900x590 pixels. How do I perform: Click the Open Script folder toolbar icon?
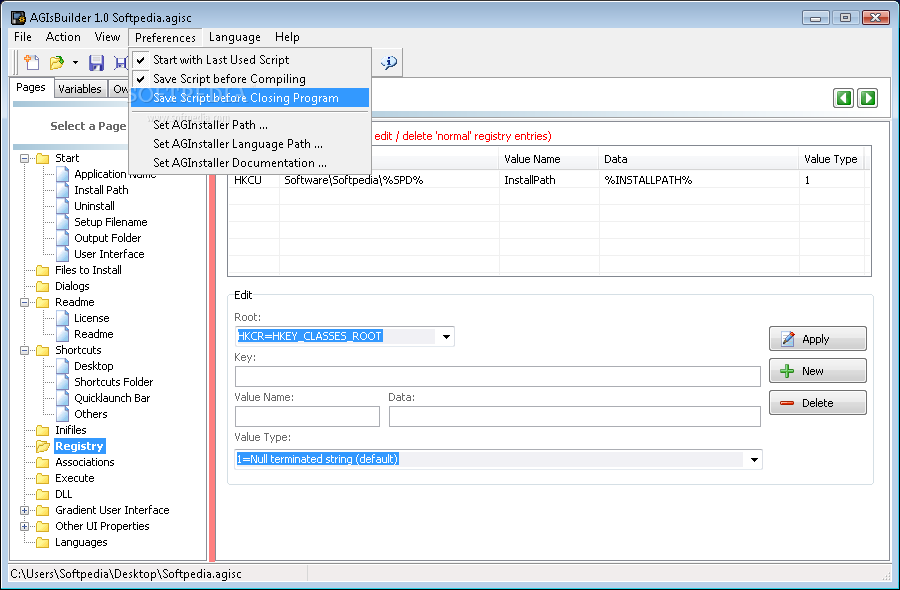point(57,62)
